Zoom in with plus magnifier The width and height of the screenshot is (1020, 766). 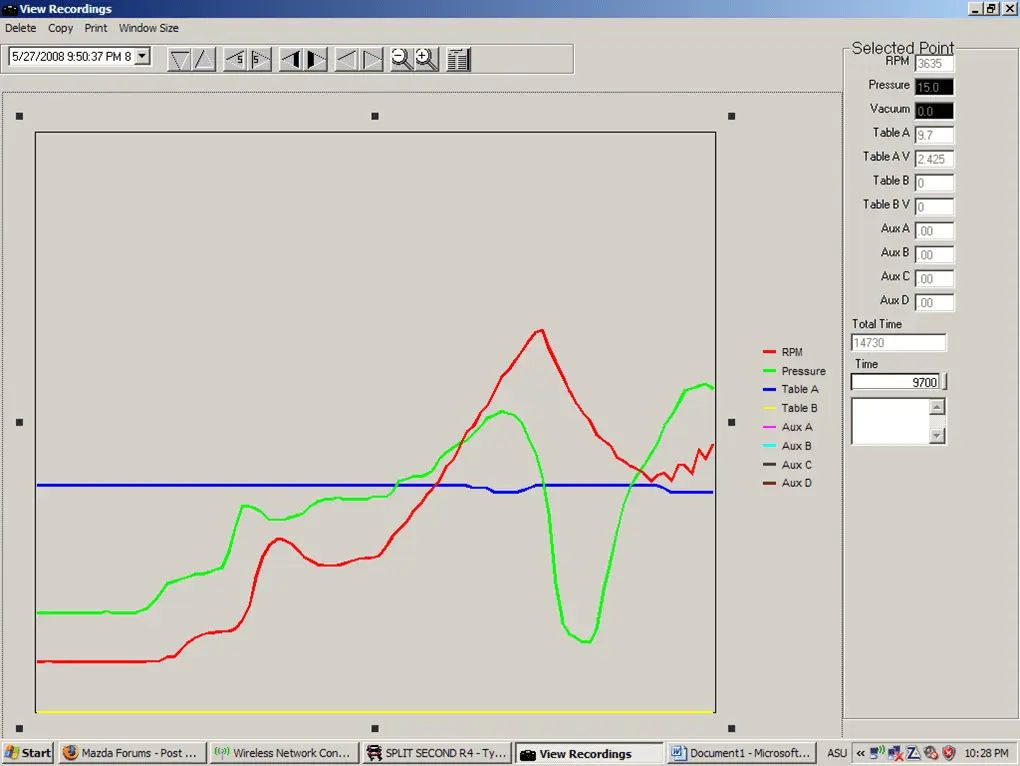(x=427, y=60)
